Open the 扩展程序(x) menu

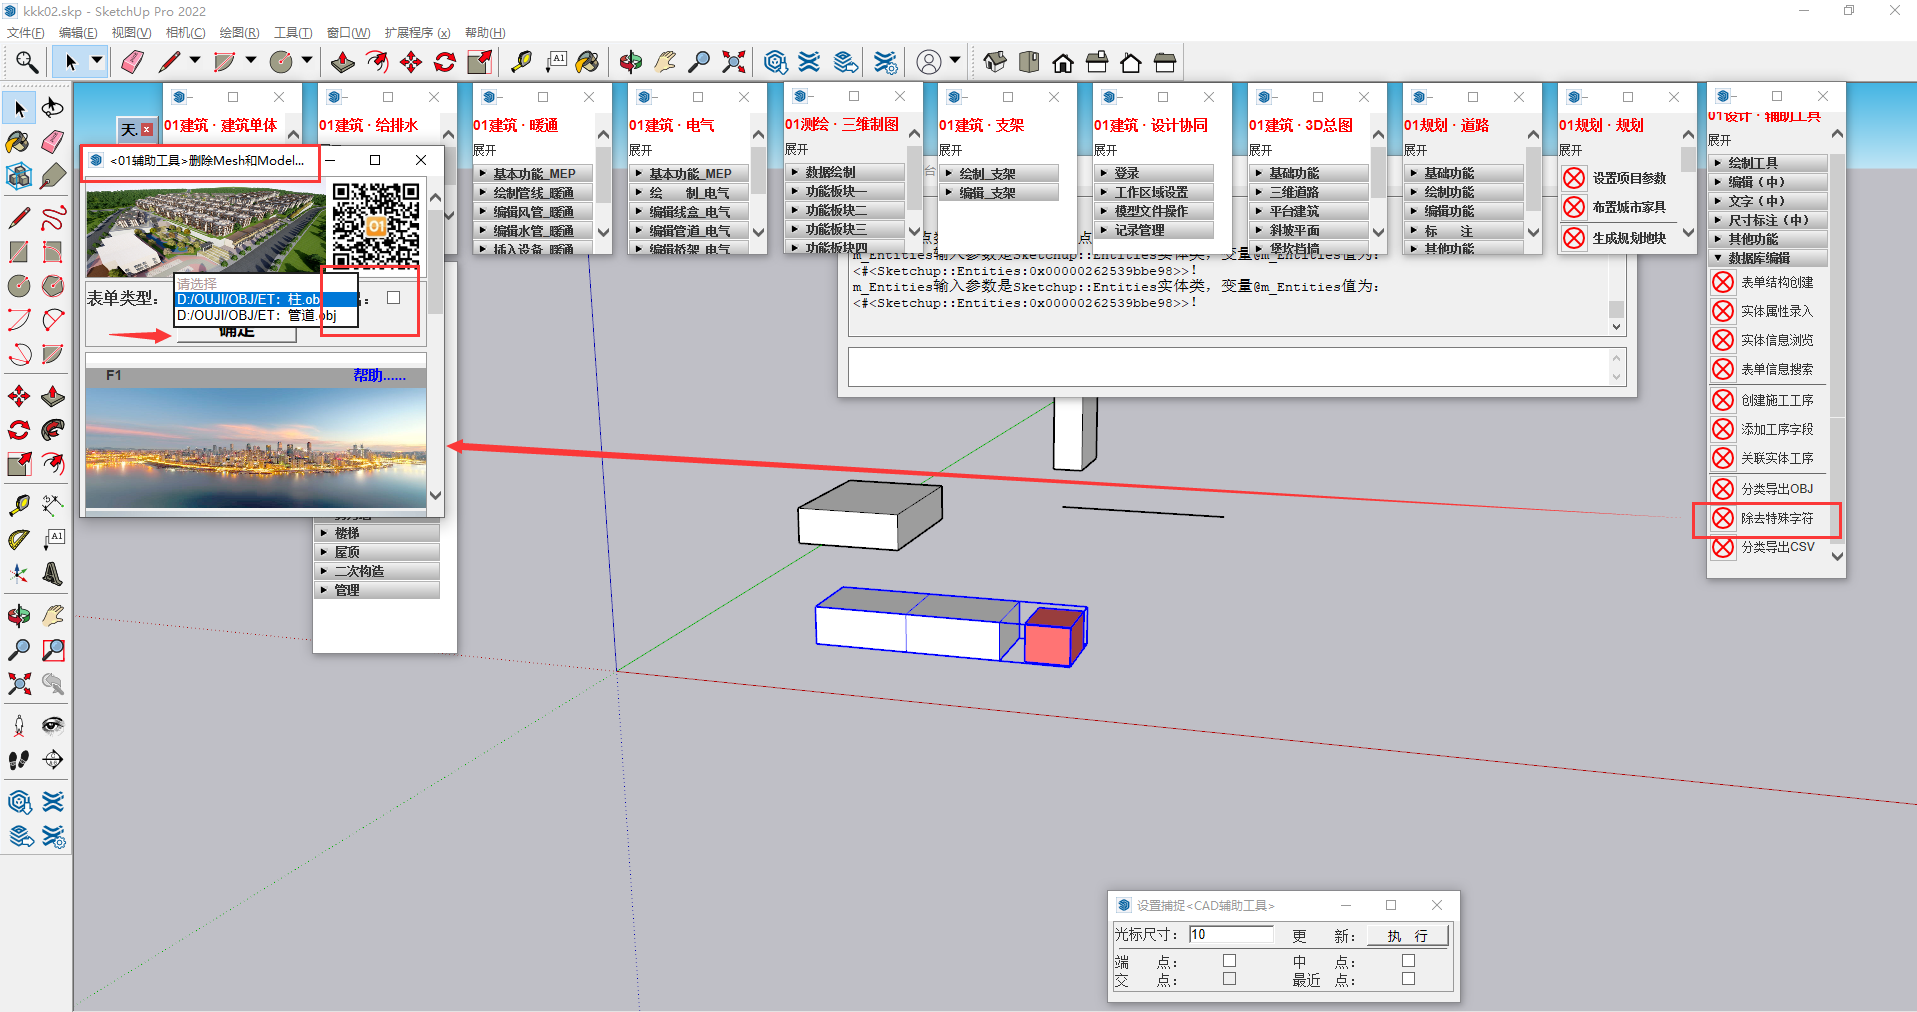click(x=417, y=33)
